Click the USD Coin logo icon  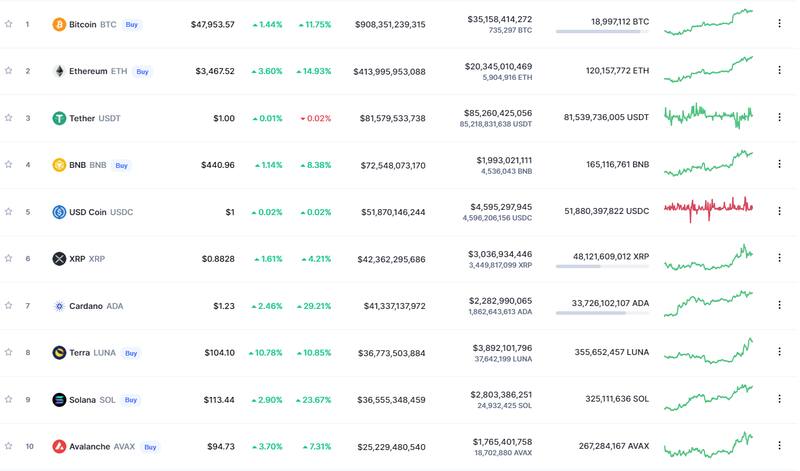click(59, 212)
